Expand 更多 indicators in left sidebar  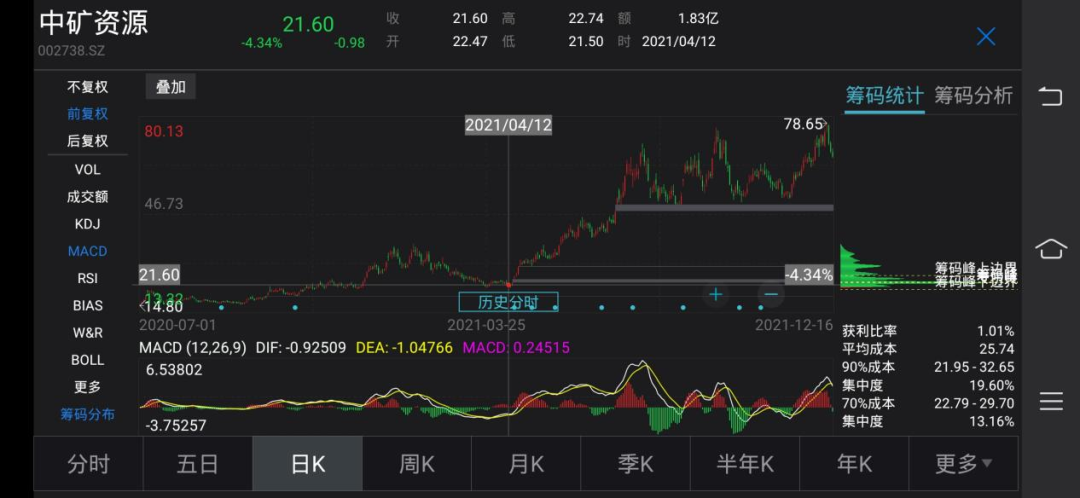[x=87, y=387]
